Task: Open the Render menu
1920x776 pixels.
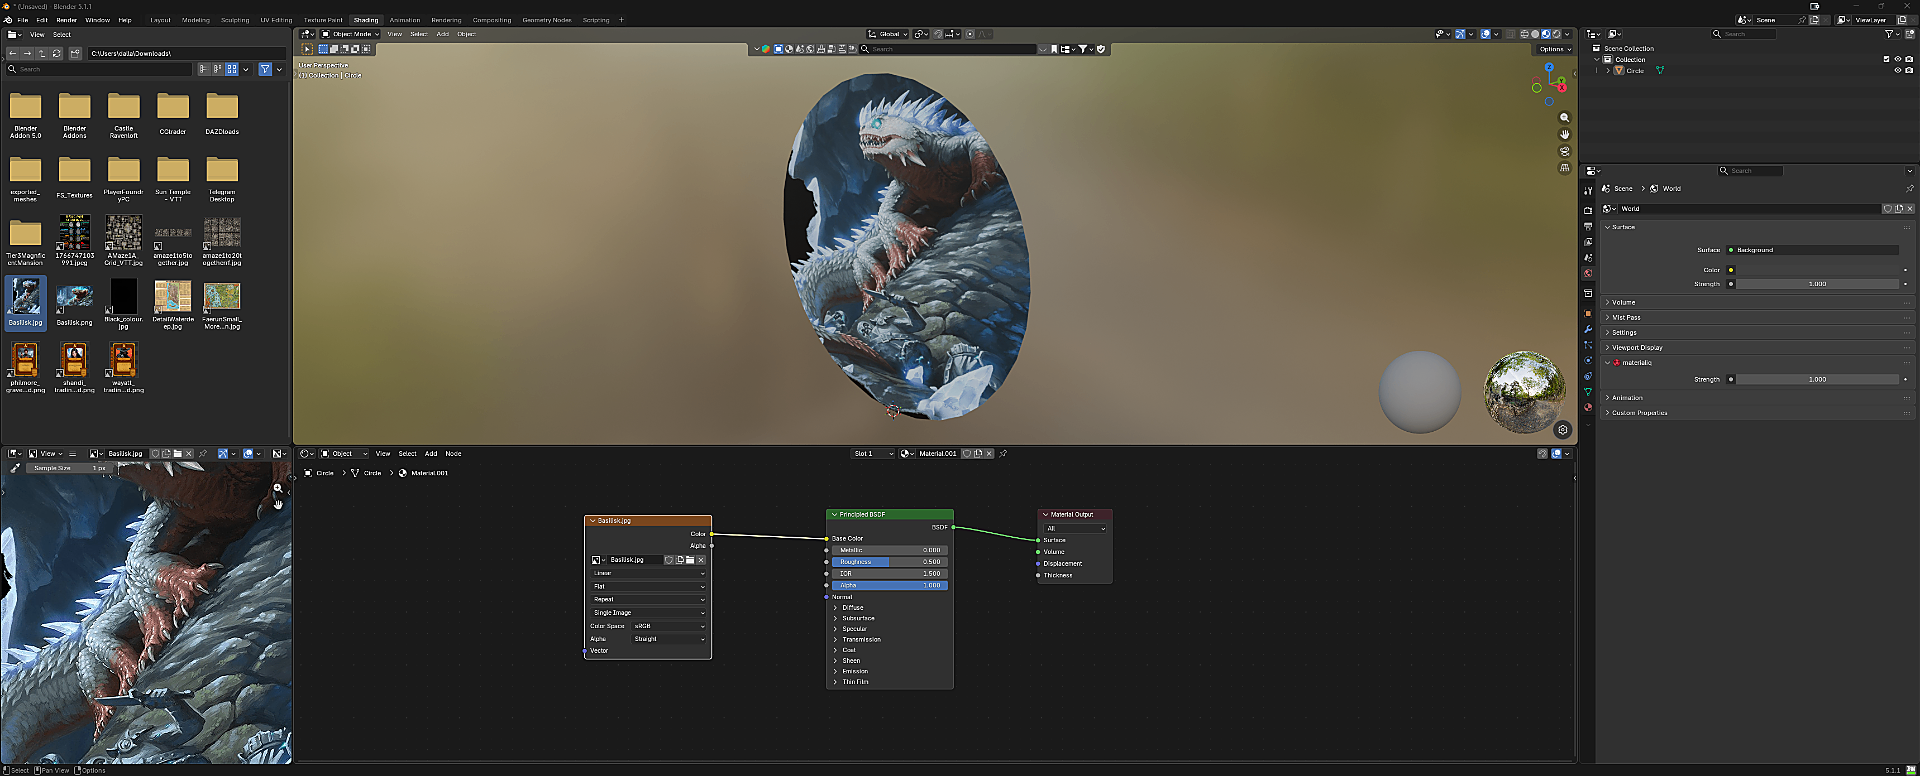Action: point(66,20)
